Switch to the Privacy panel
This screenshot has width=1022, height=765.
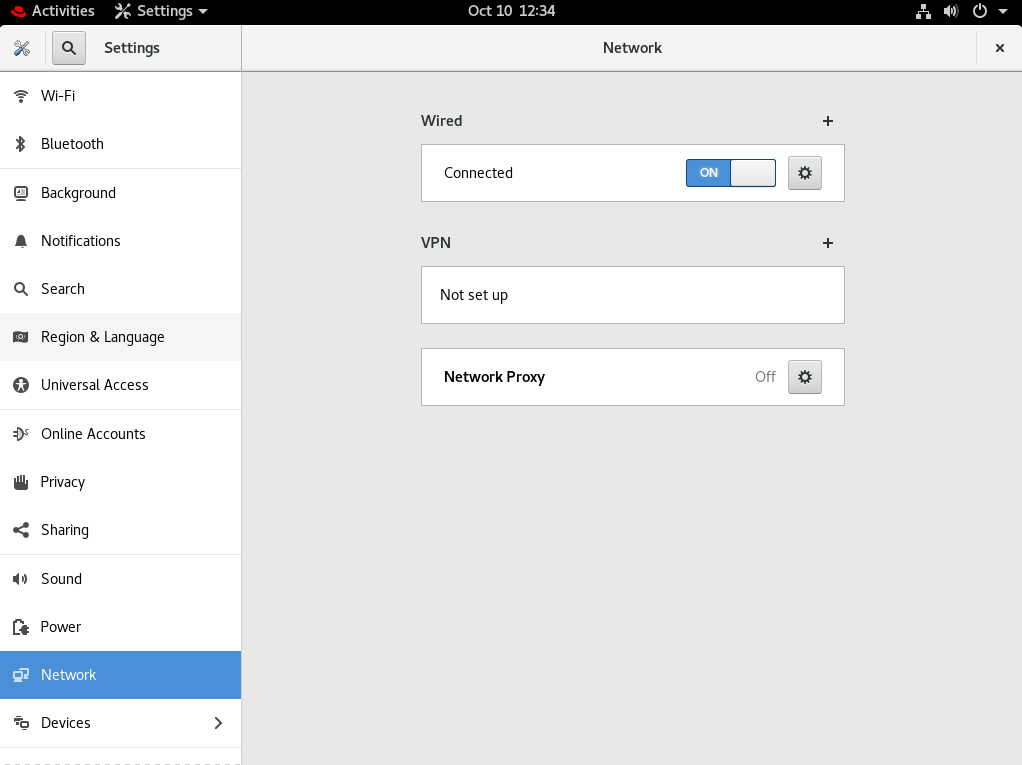pos(63,482)
